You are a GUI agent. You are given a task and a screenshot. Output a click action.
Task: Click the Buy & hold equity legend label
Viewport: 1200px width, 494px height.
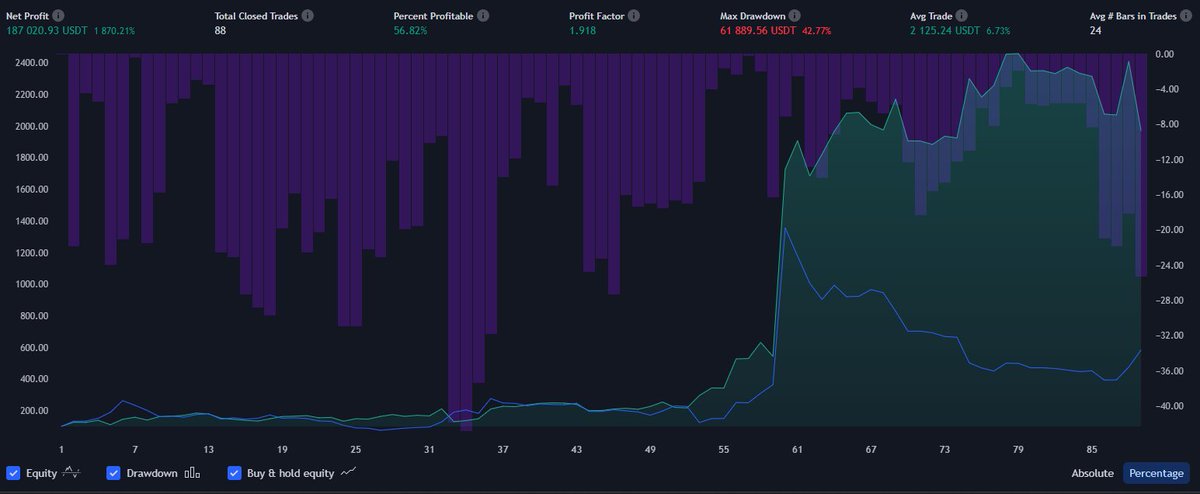point(291,473)
